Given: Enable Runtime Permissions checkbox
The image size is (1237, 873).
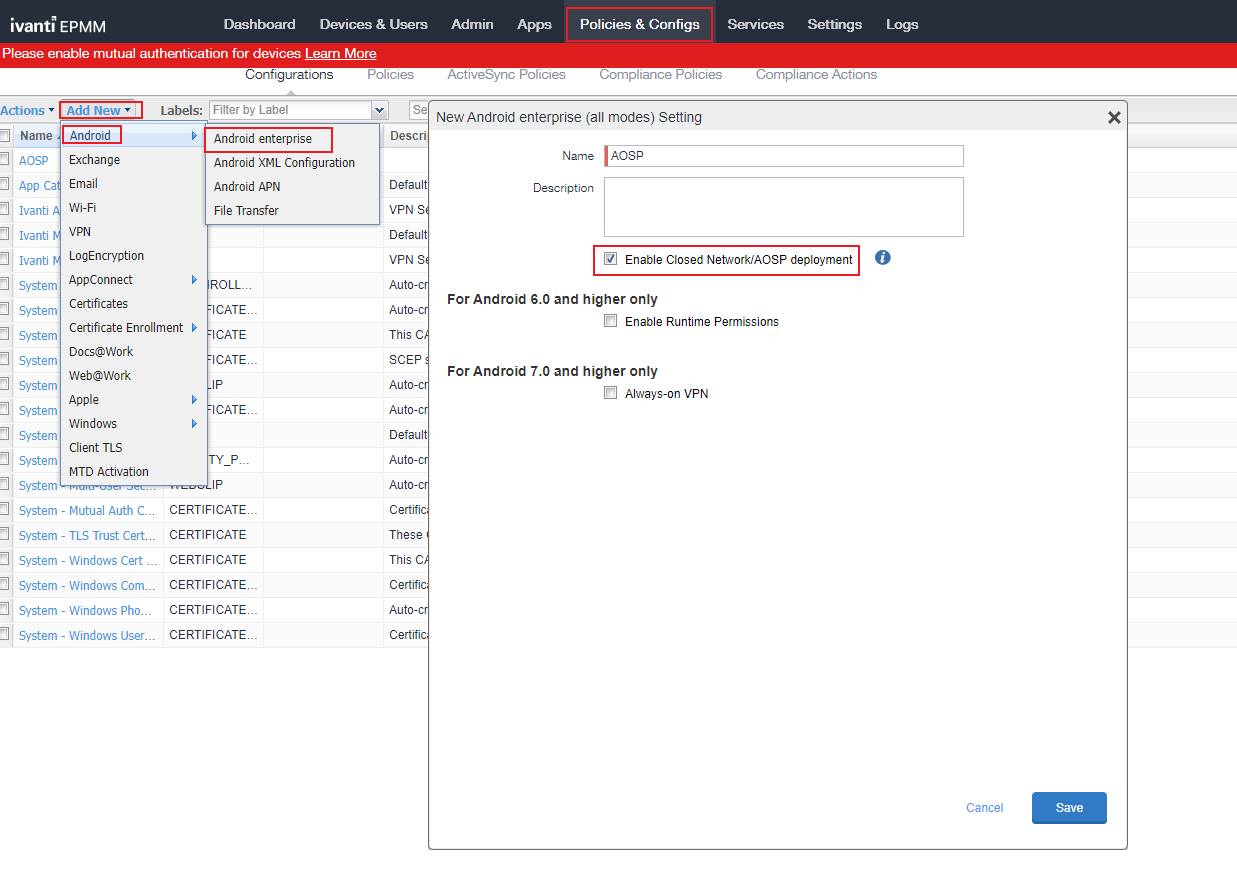Looking at the screenshot, I should (611, 322).
